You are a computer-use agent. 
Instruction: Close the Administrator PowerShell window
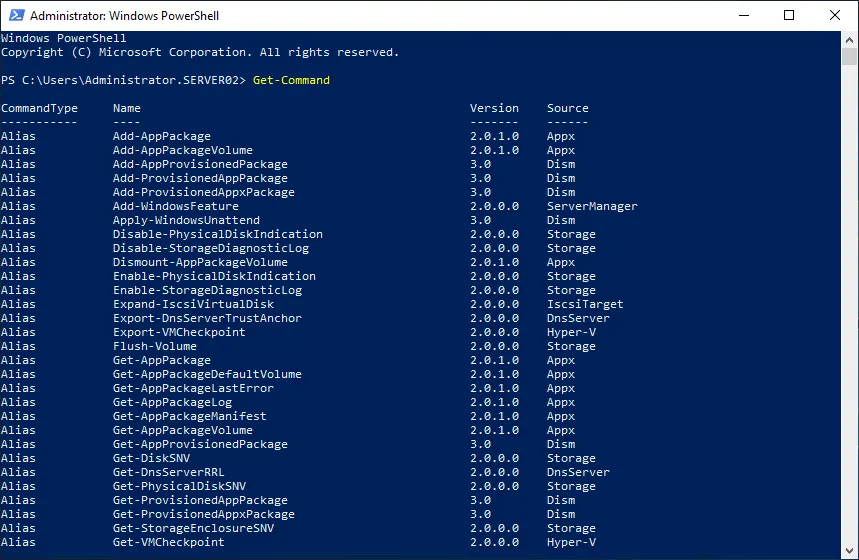tap(835, 15)
